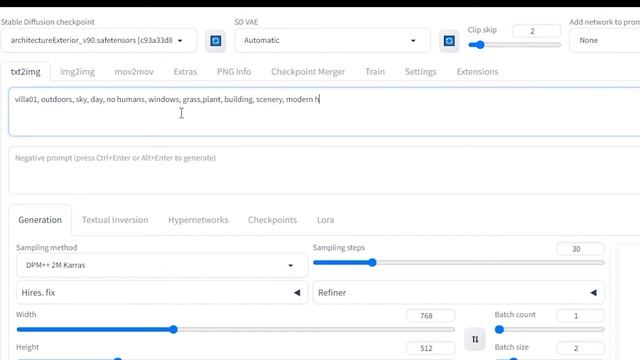Select the Lora sub-tab
This screenshot has height=360, width=640.
coord(325,220)
